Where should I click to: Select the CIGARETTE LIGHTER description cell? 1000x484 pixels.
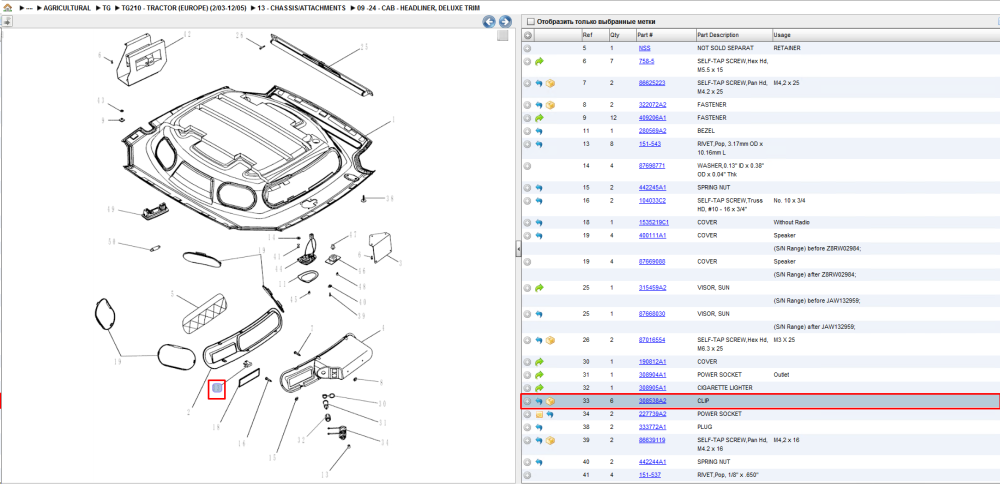726,388
